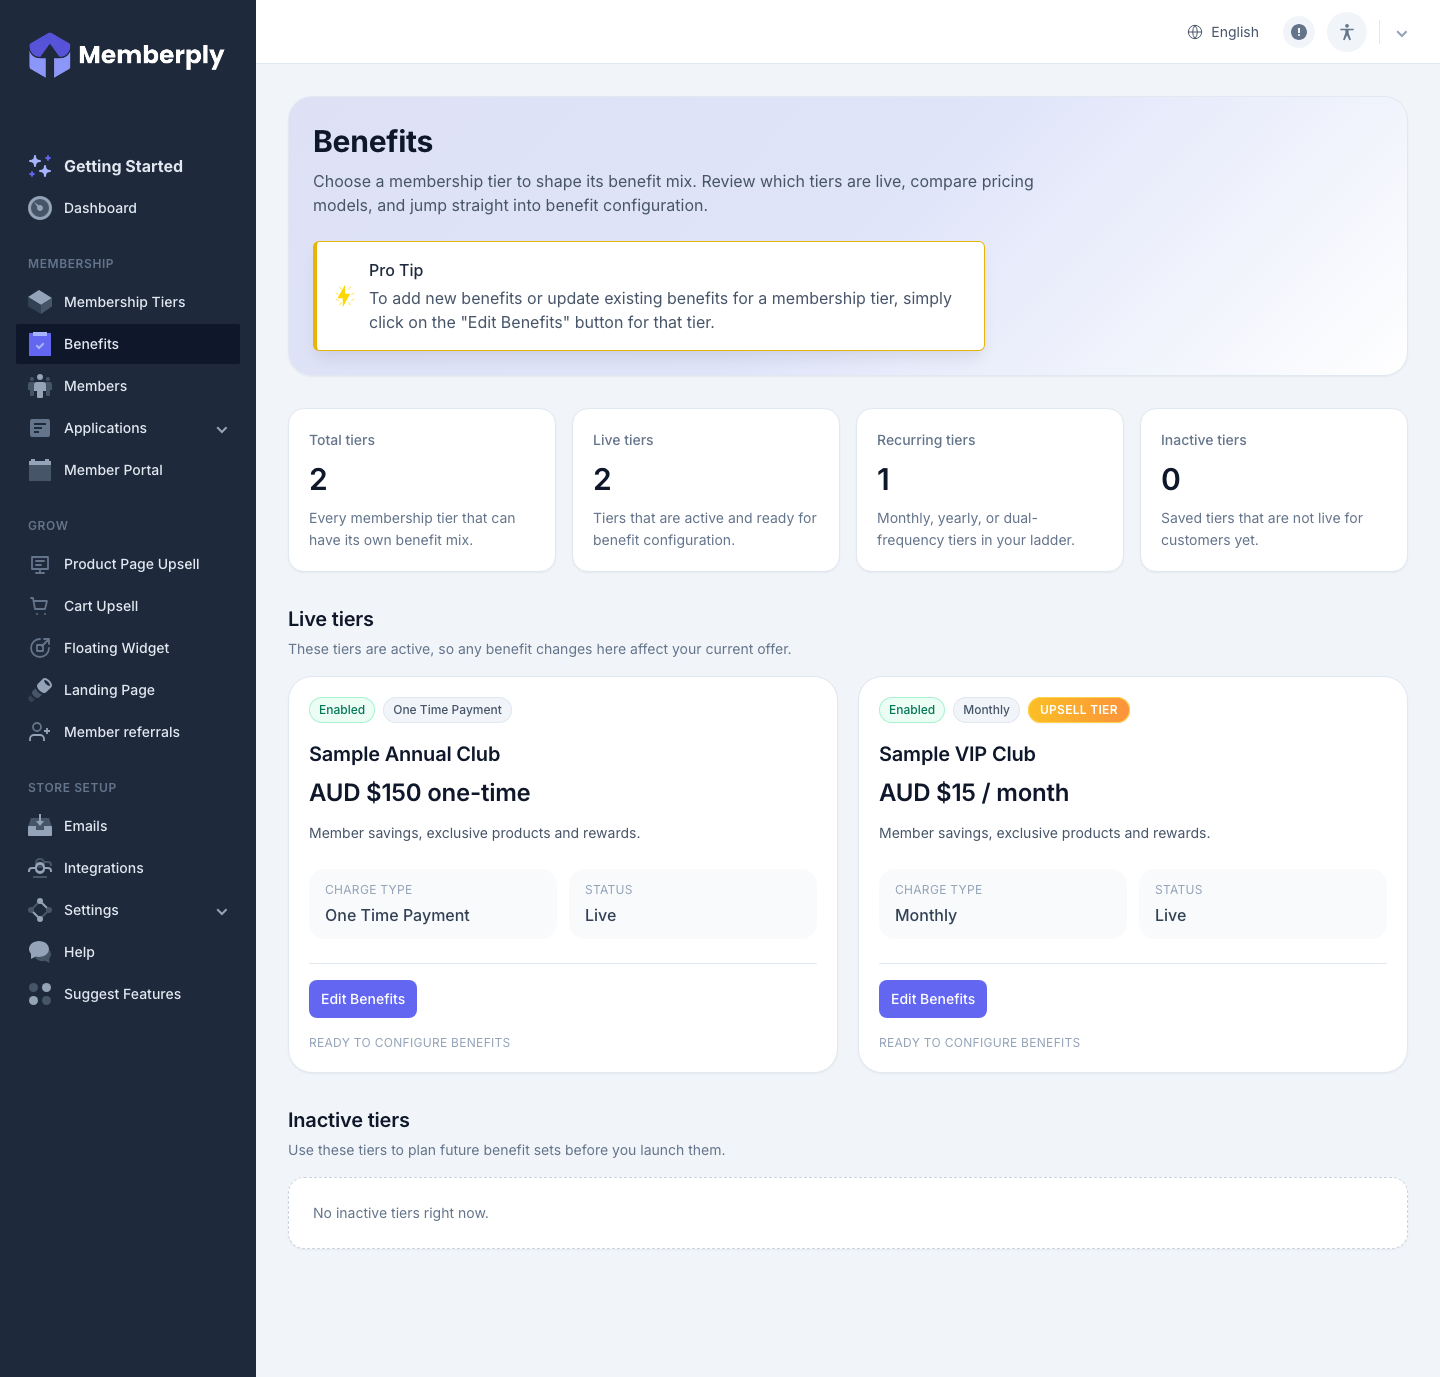Open the accessibility options icon
The height and width of the screenshot is (1377, 1440).
[x=1347, y=32]
